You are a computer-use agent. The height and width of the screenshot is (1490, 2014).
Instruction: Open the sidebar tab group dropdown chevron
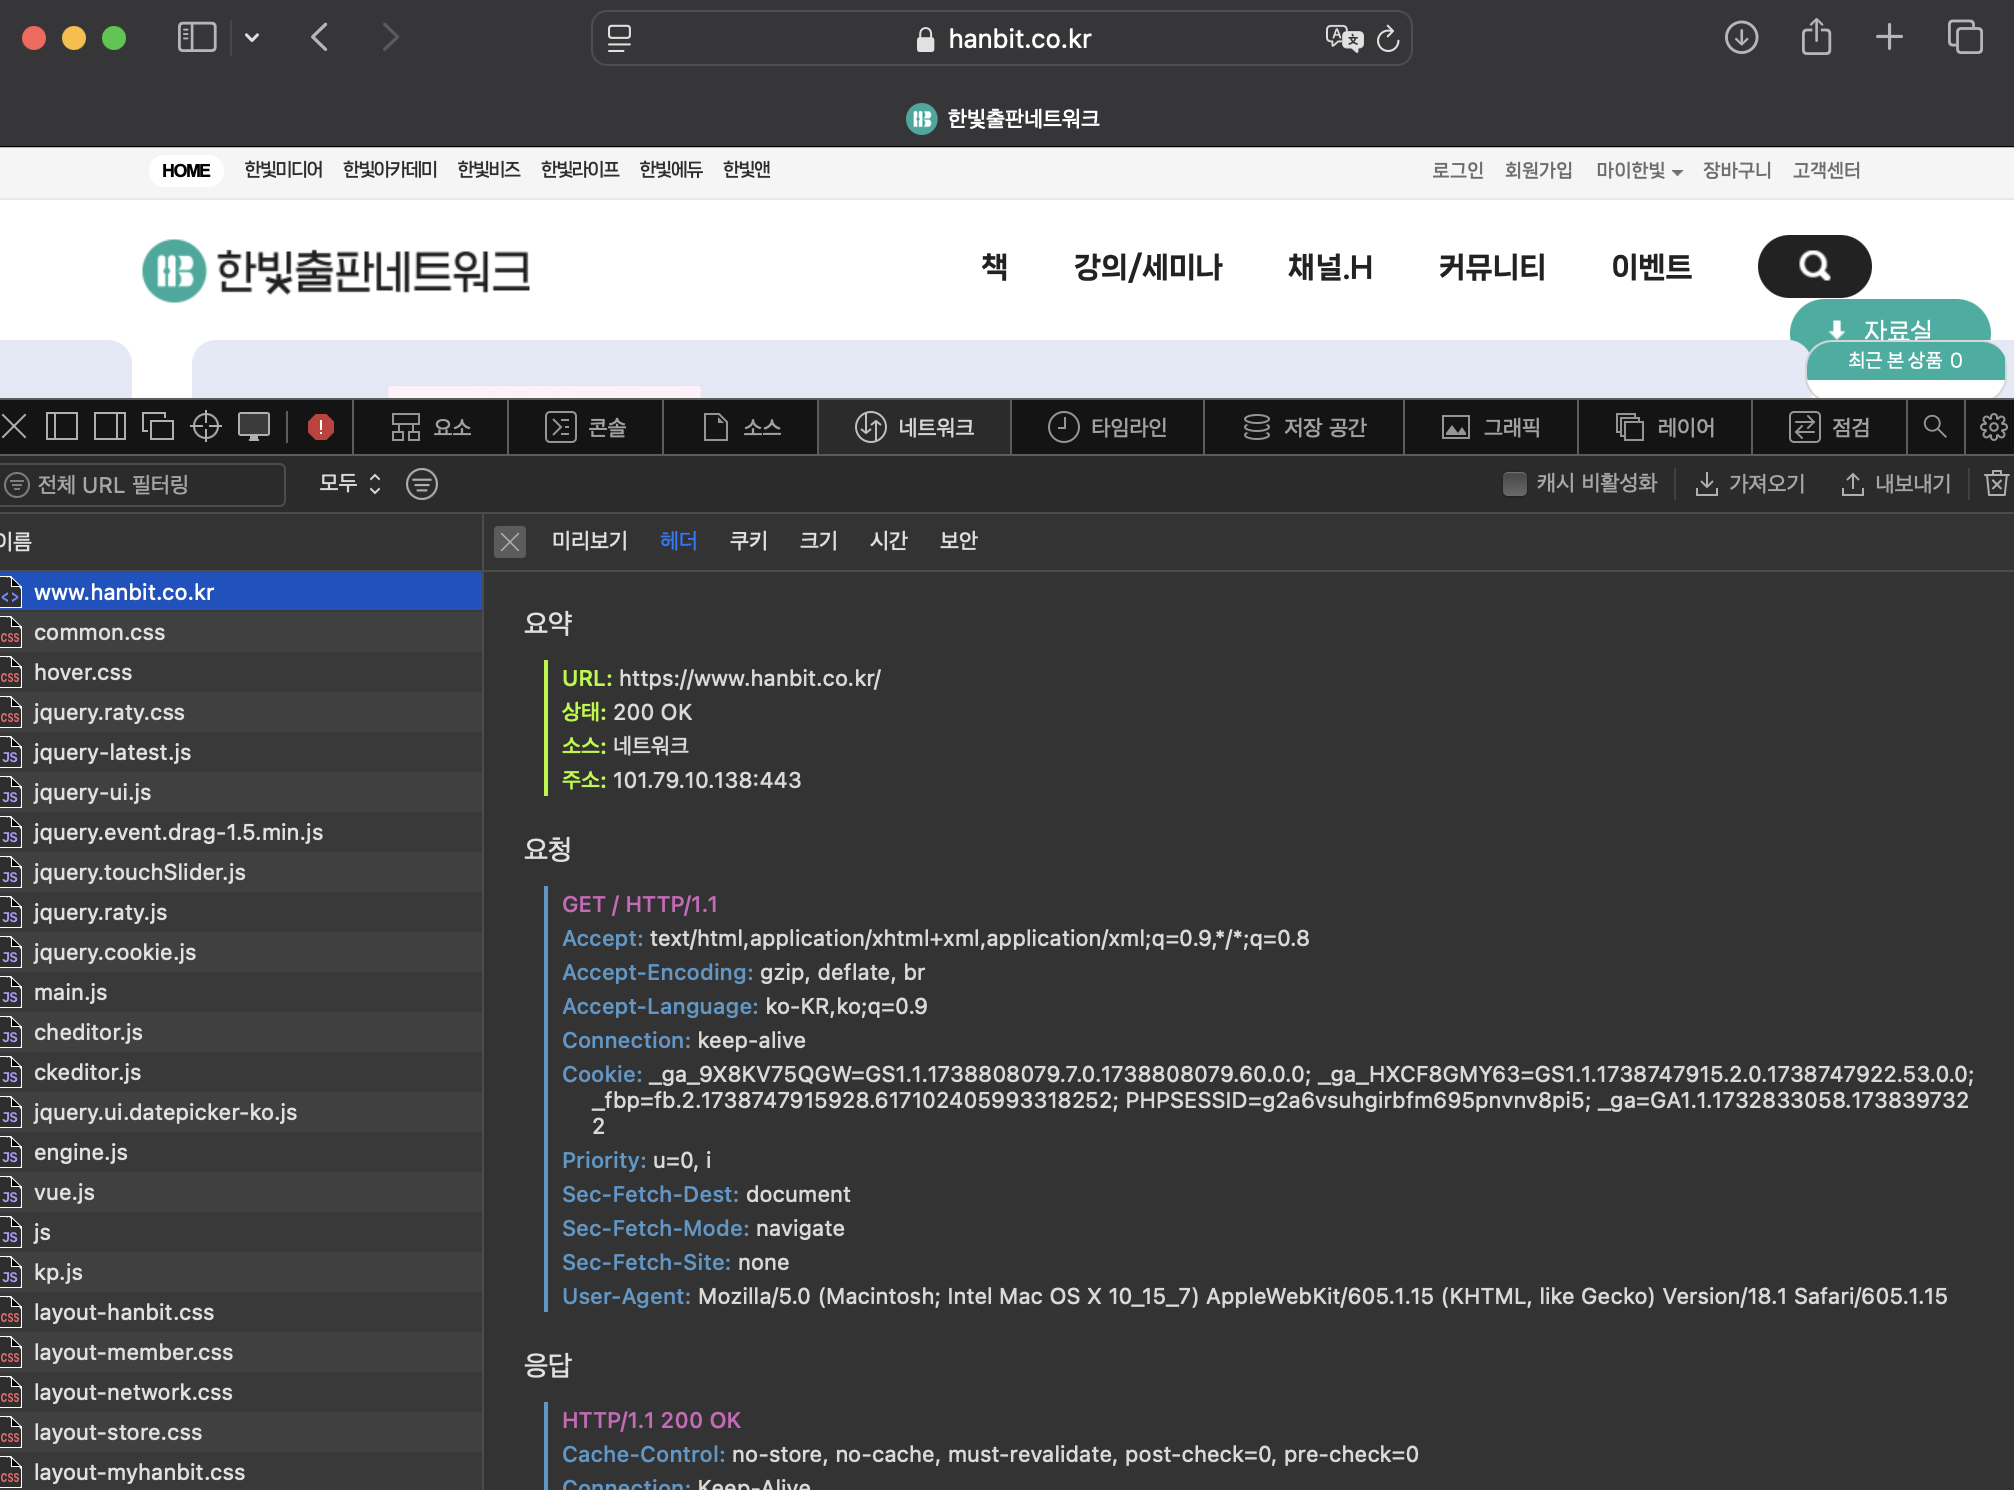252,38
